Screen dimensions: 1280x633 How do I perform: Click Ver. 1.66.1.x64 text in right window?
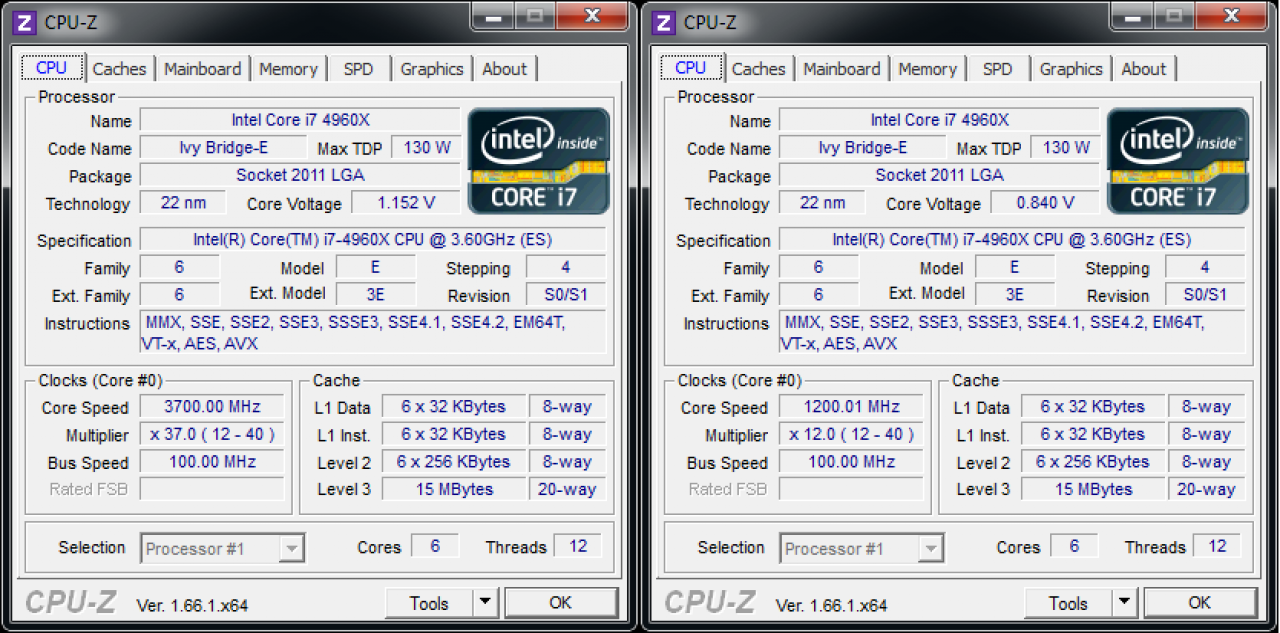tap(831, 605)
